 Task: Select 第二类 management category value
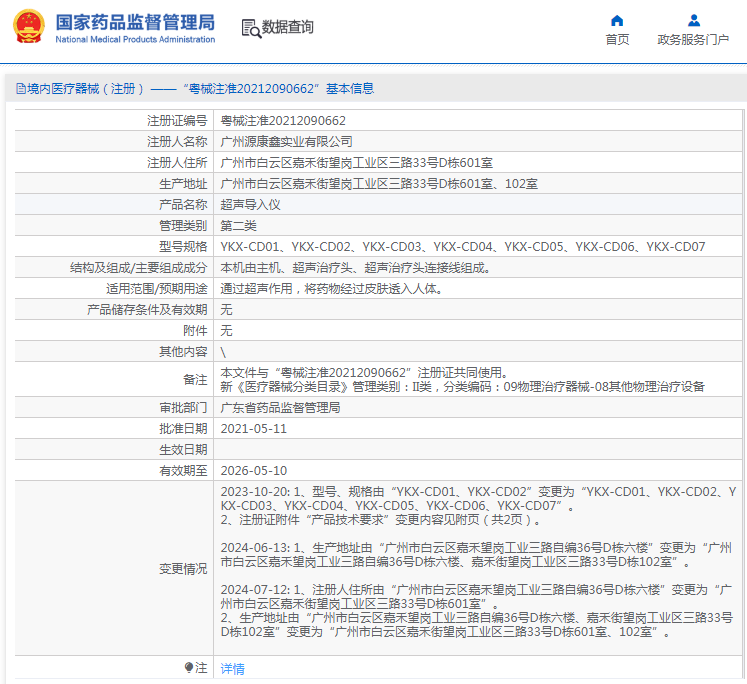pos(238,226)
